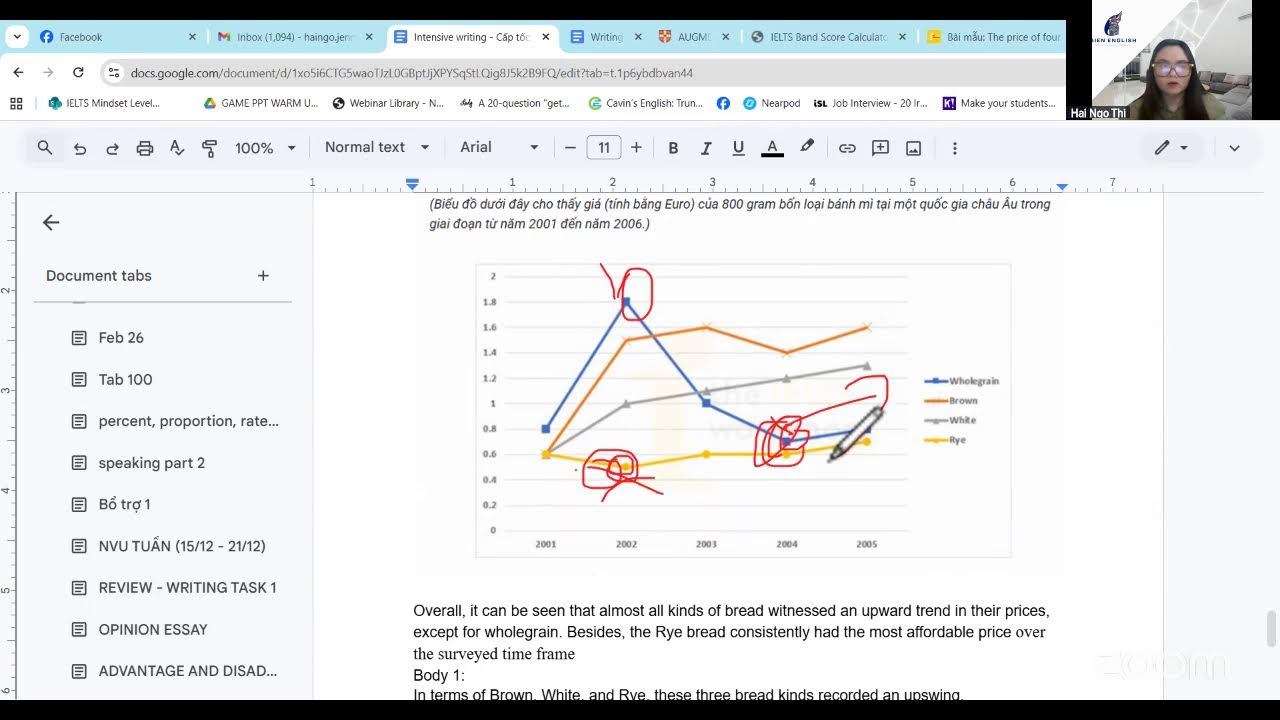The width and height of the screenshot is (1280, 720).
Task: Open the highlight color tool
Action: (807, 148)
